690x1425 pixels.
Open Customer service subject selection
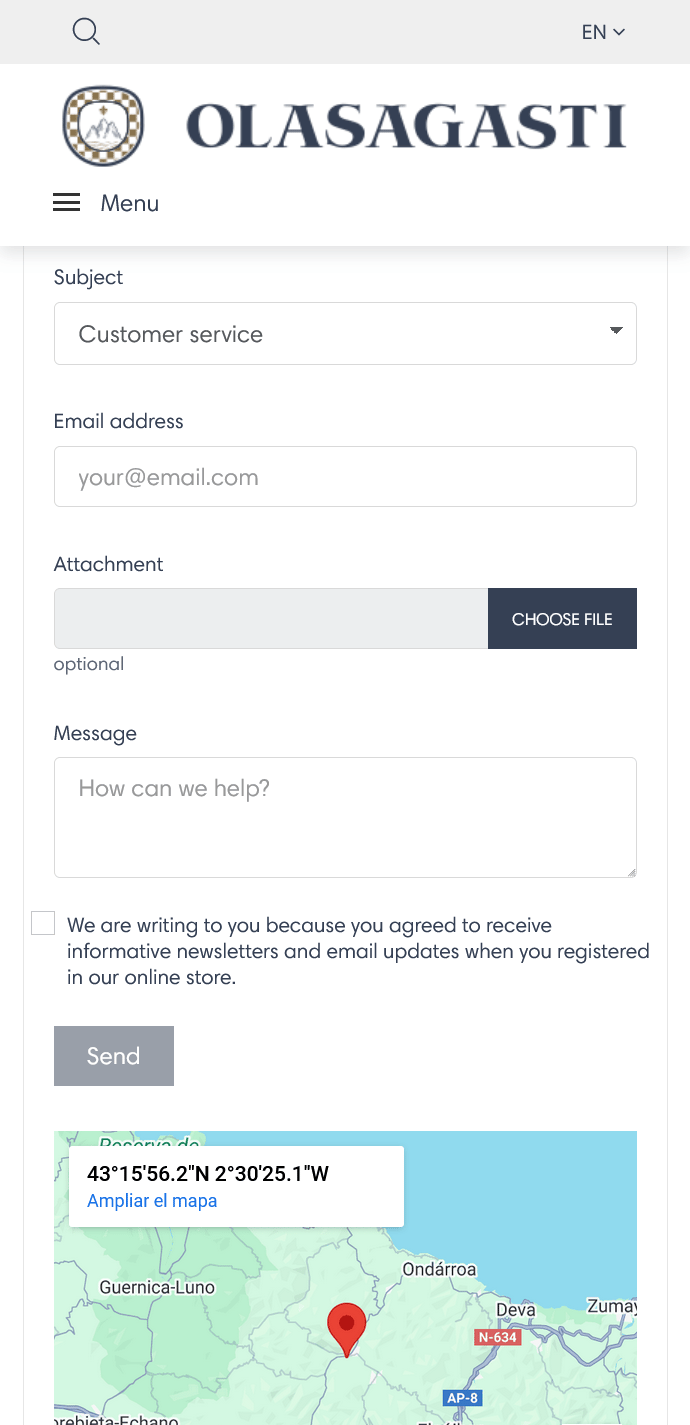pos(345,333)
